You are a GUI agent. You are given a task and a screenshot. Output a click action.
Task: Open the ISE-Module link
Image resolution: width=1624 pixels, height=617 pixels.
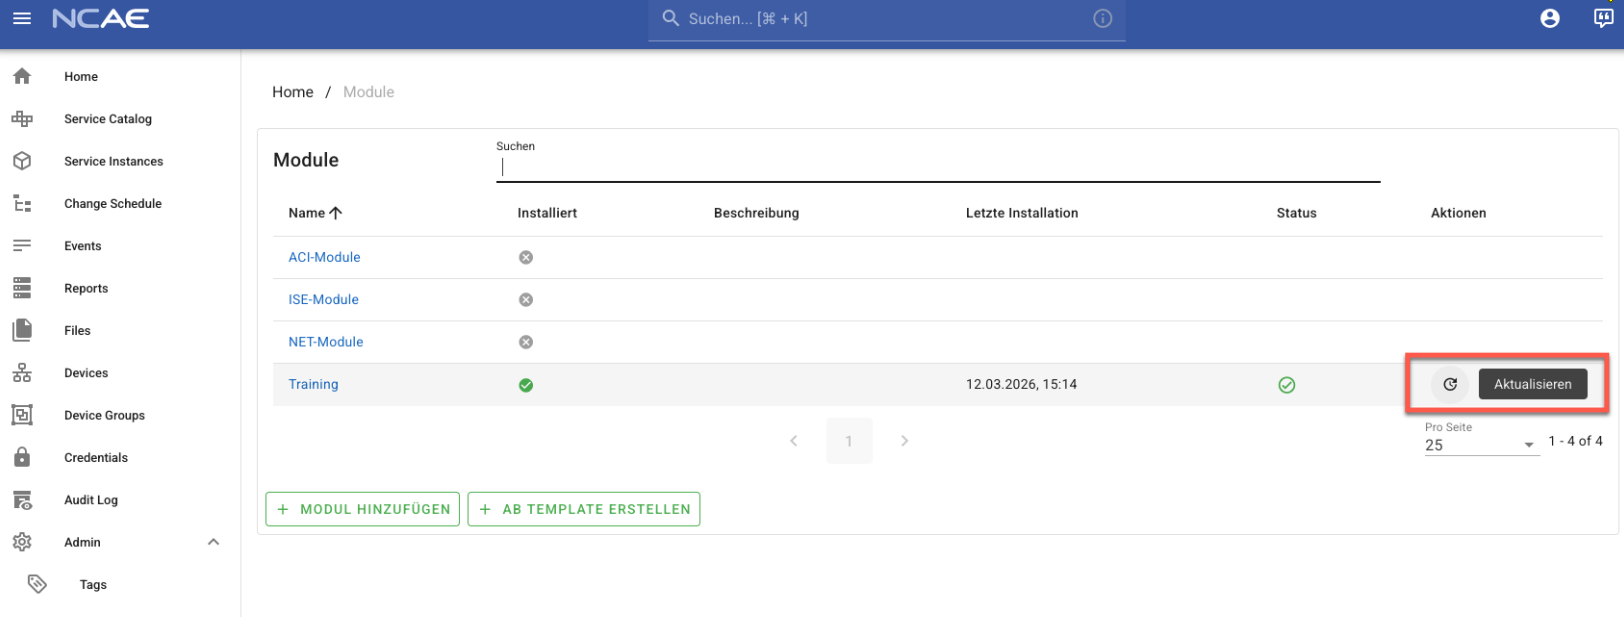tap(323, 299)
